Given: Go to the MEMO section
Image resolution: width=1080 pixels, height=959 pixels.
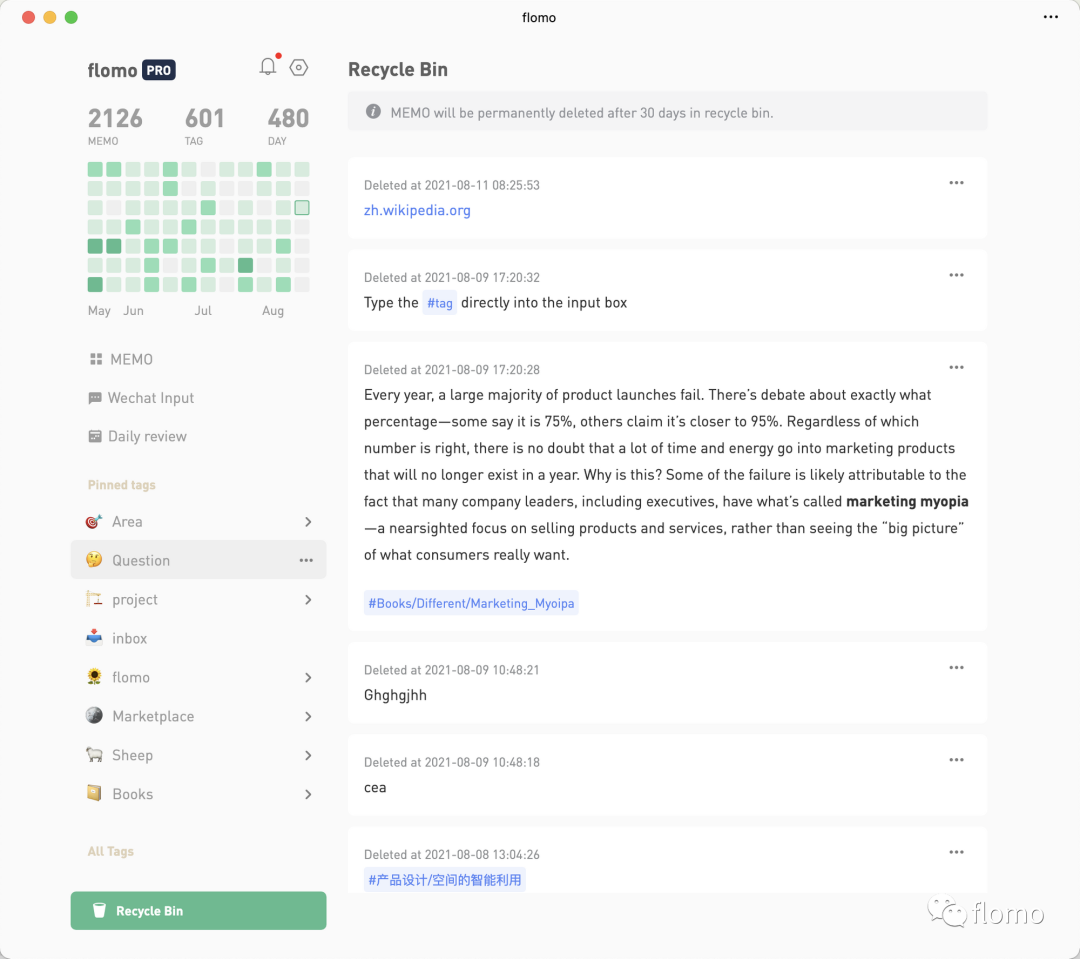Looking at the screenshot, I should pos(121,360).
